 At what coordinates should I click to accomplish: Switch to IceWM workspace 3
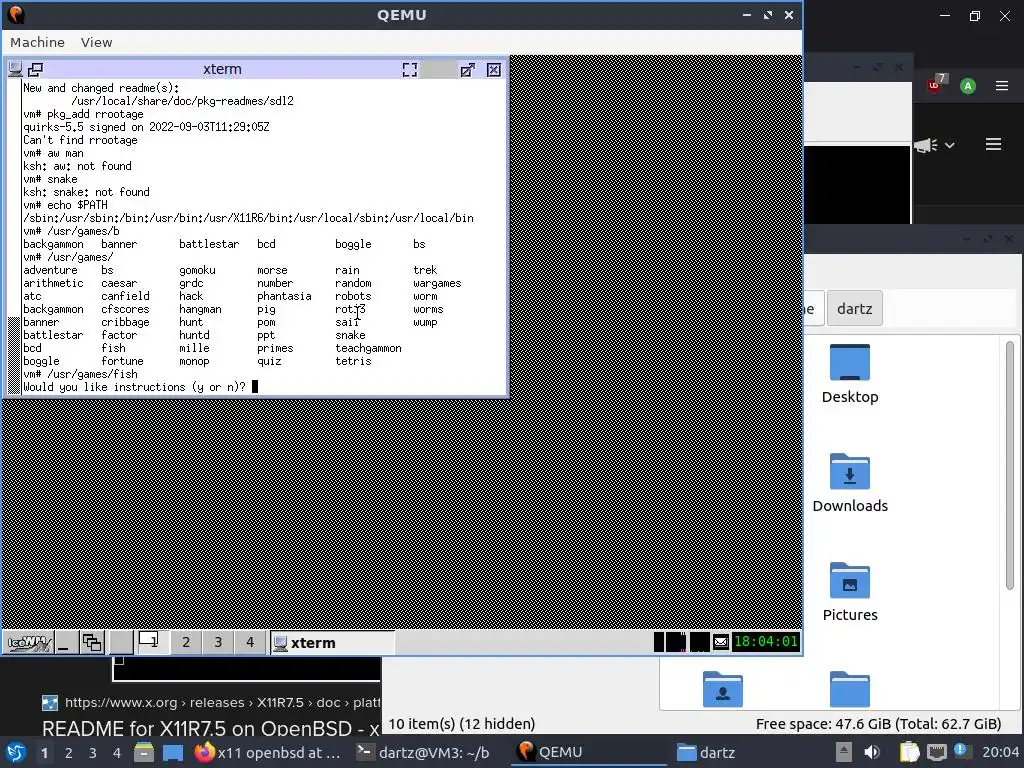pyautogui.click(x=218, y=643)
